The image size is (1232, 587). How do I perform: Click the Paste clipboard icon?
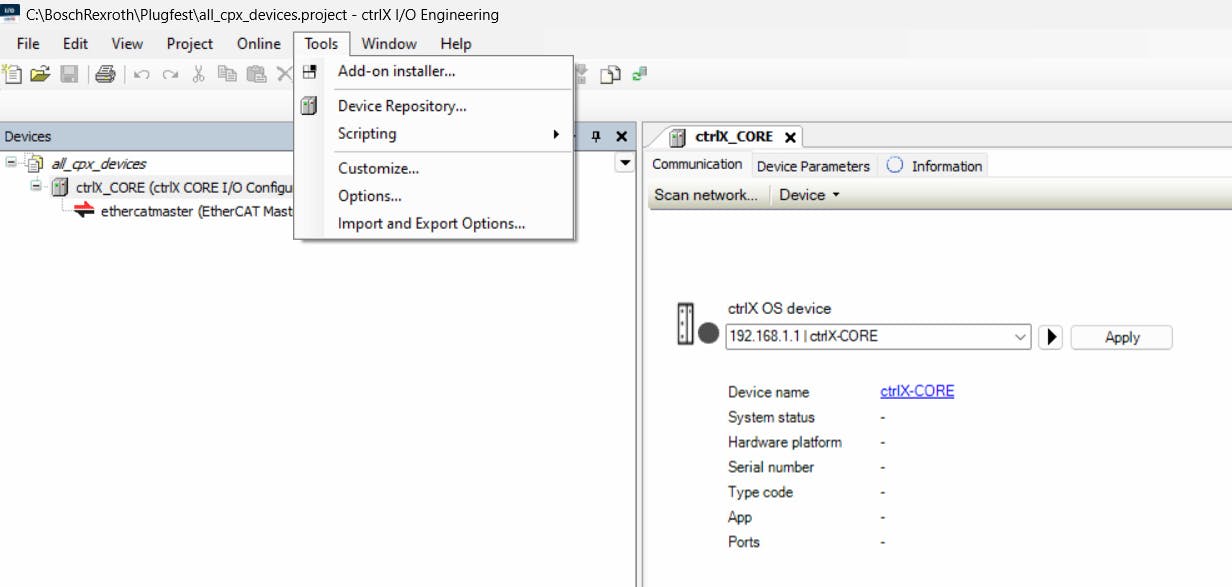pyautogui.click(x=257, y=73)
